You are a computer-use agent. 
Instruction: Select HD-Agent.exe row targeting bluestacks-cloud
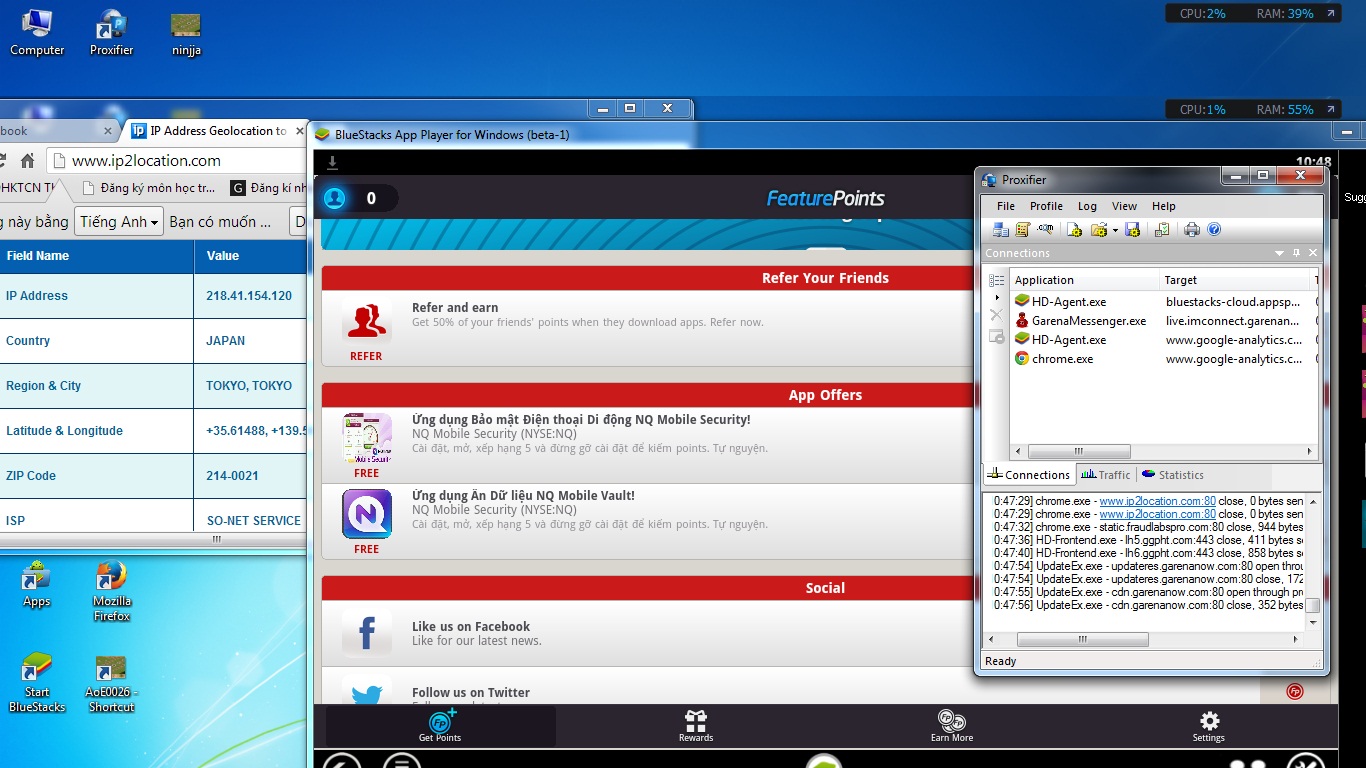pyautogui.click(x=1164, y=301)
